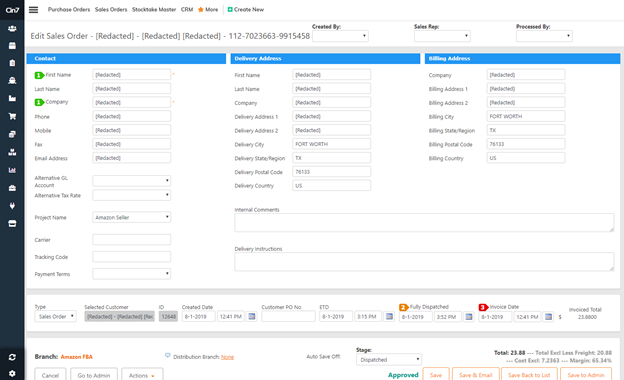Open the clipboard icon in sidebar
Image resolution: width=624 pixels, height=380 pixels.
click(x=12, y=63)
